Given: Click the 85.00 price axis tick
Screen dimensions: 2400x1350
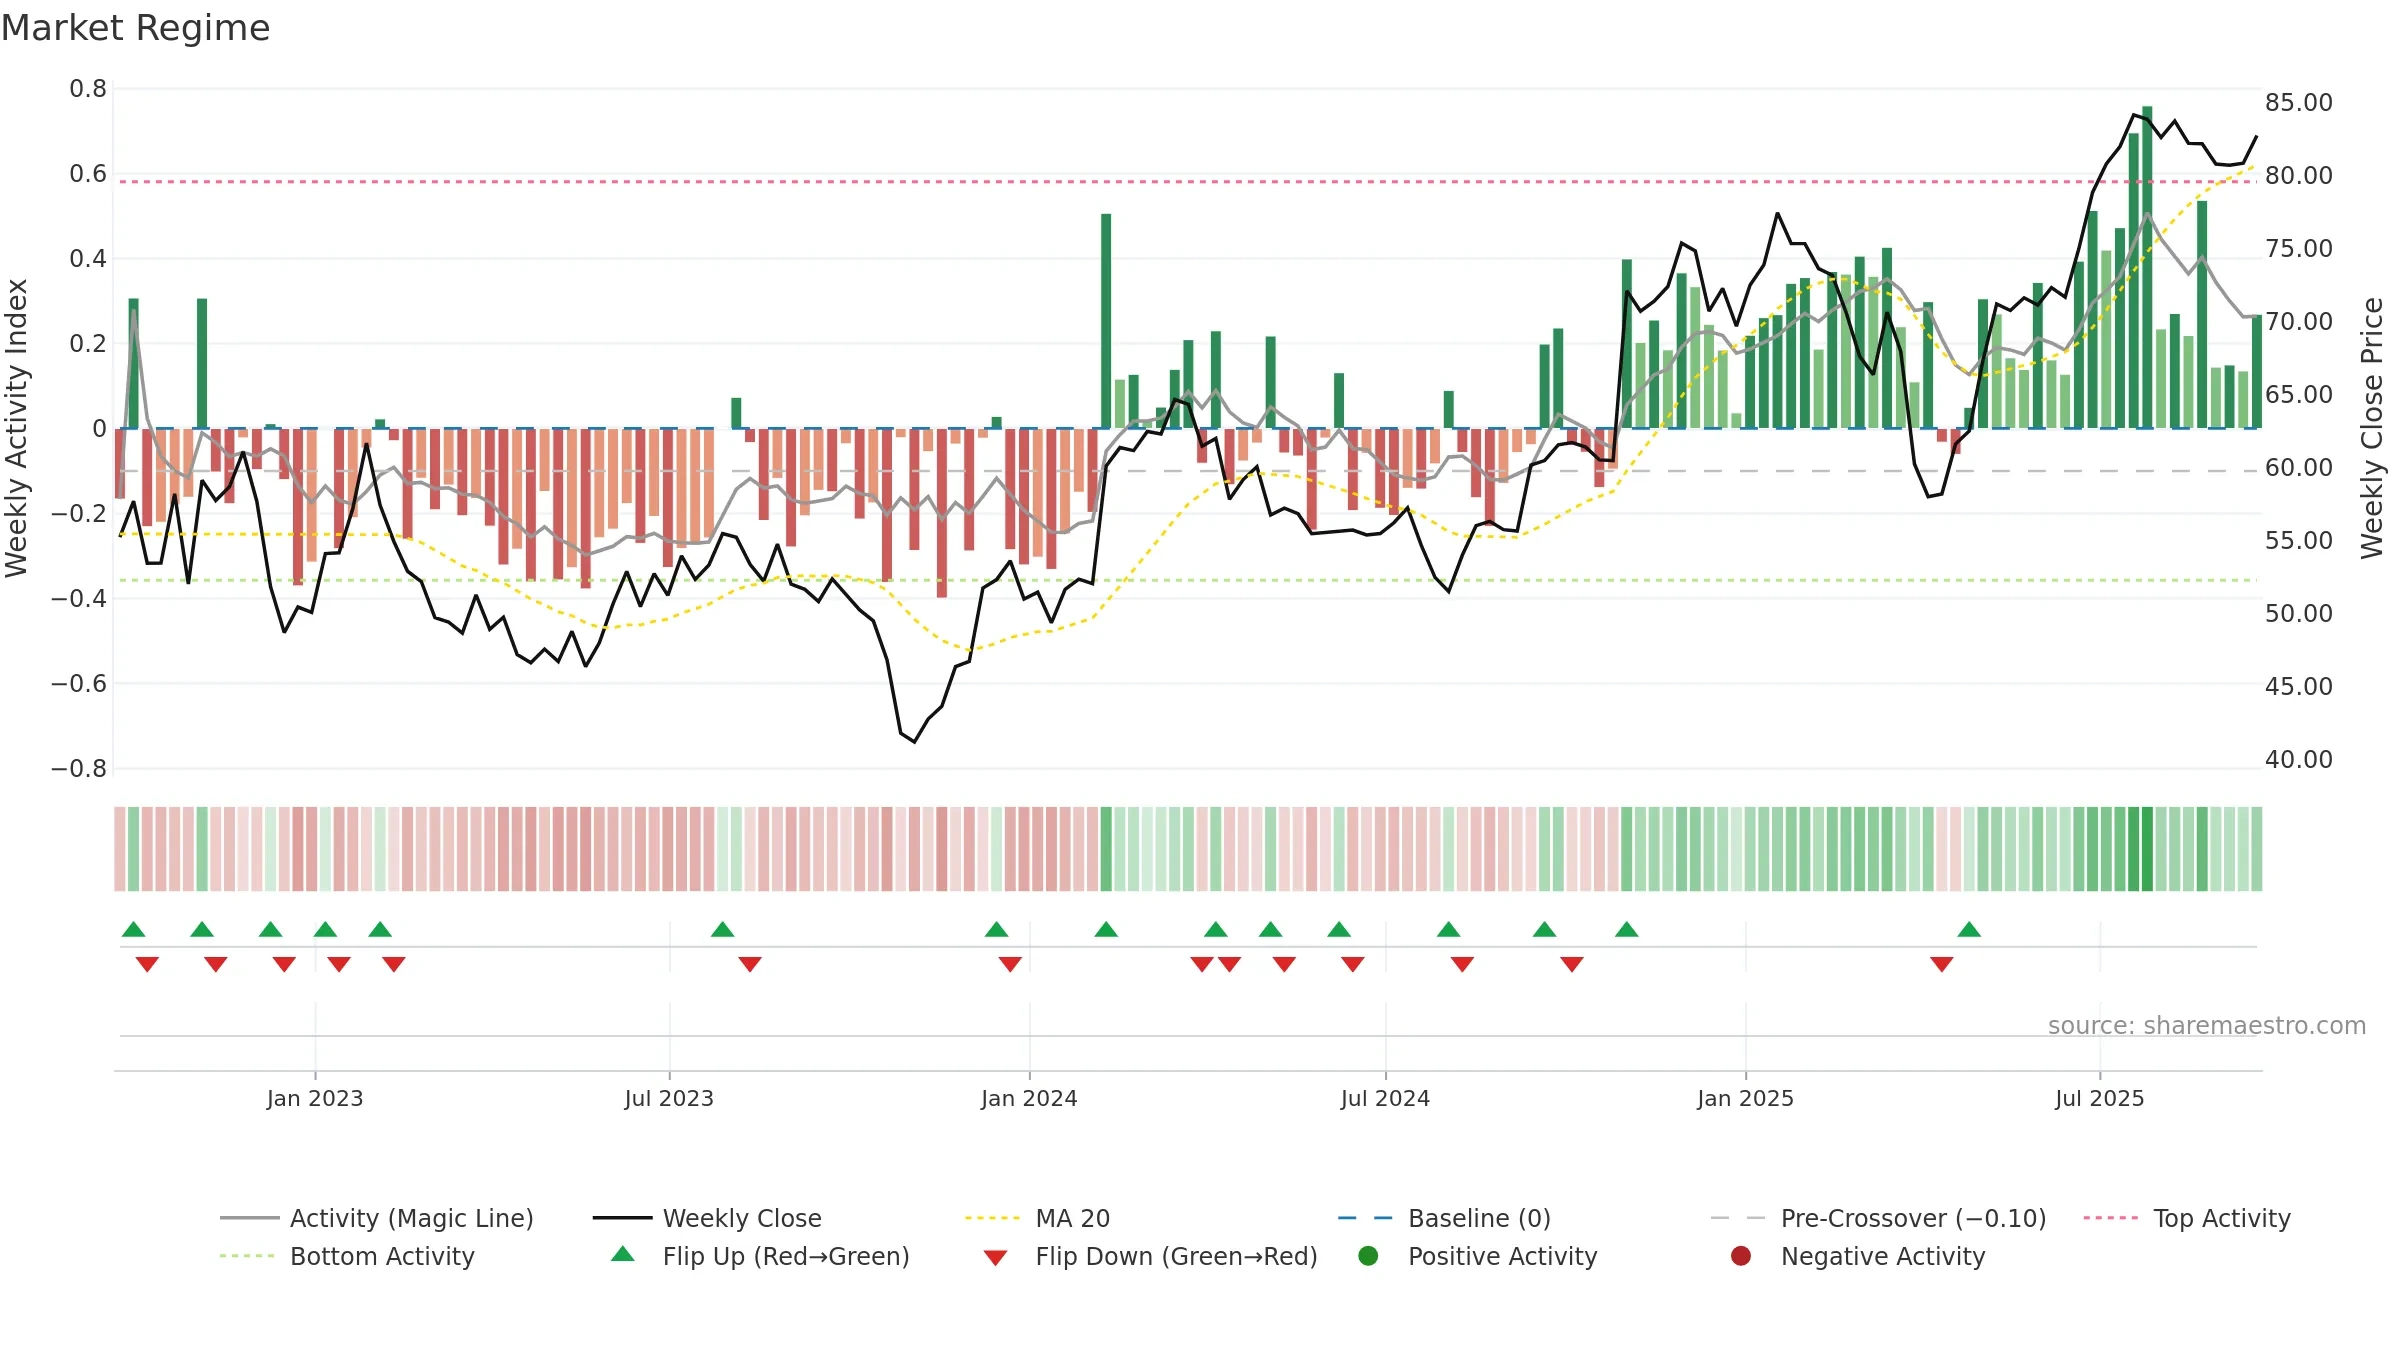Looking at the screenshot, I should pos(2299,102).
